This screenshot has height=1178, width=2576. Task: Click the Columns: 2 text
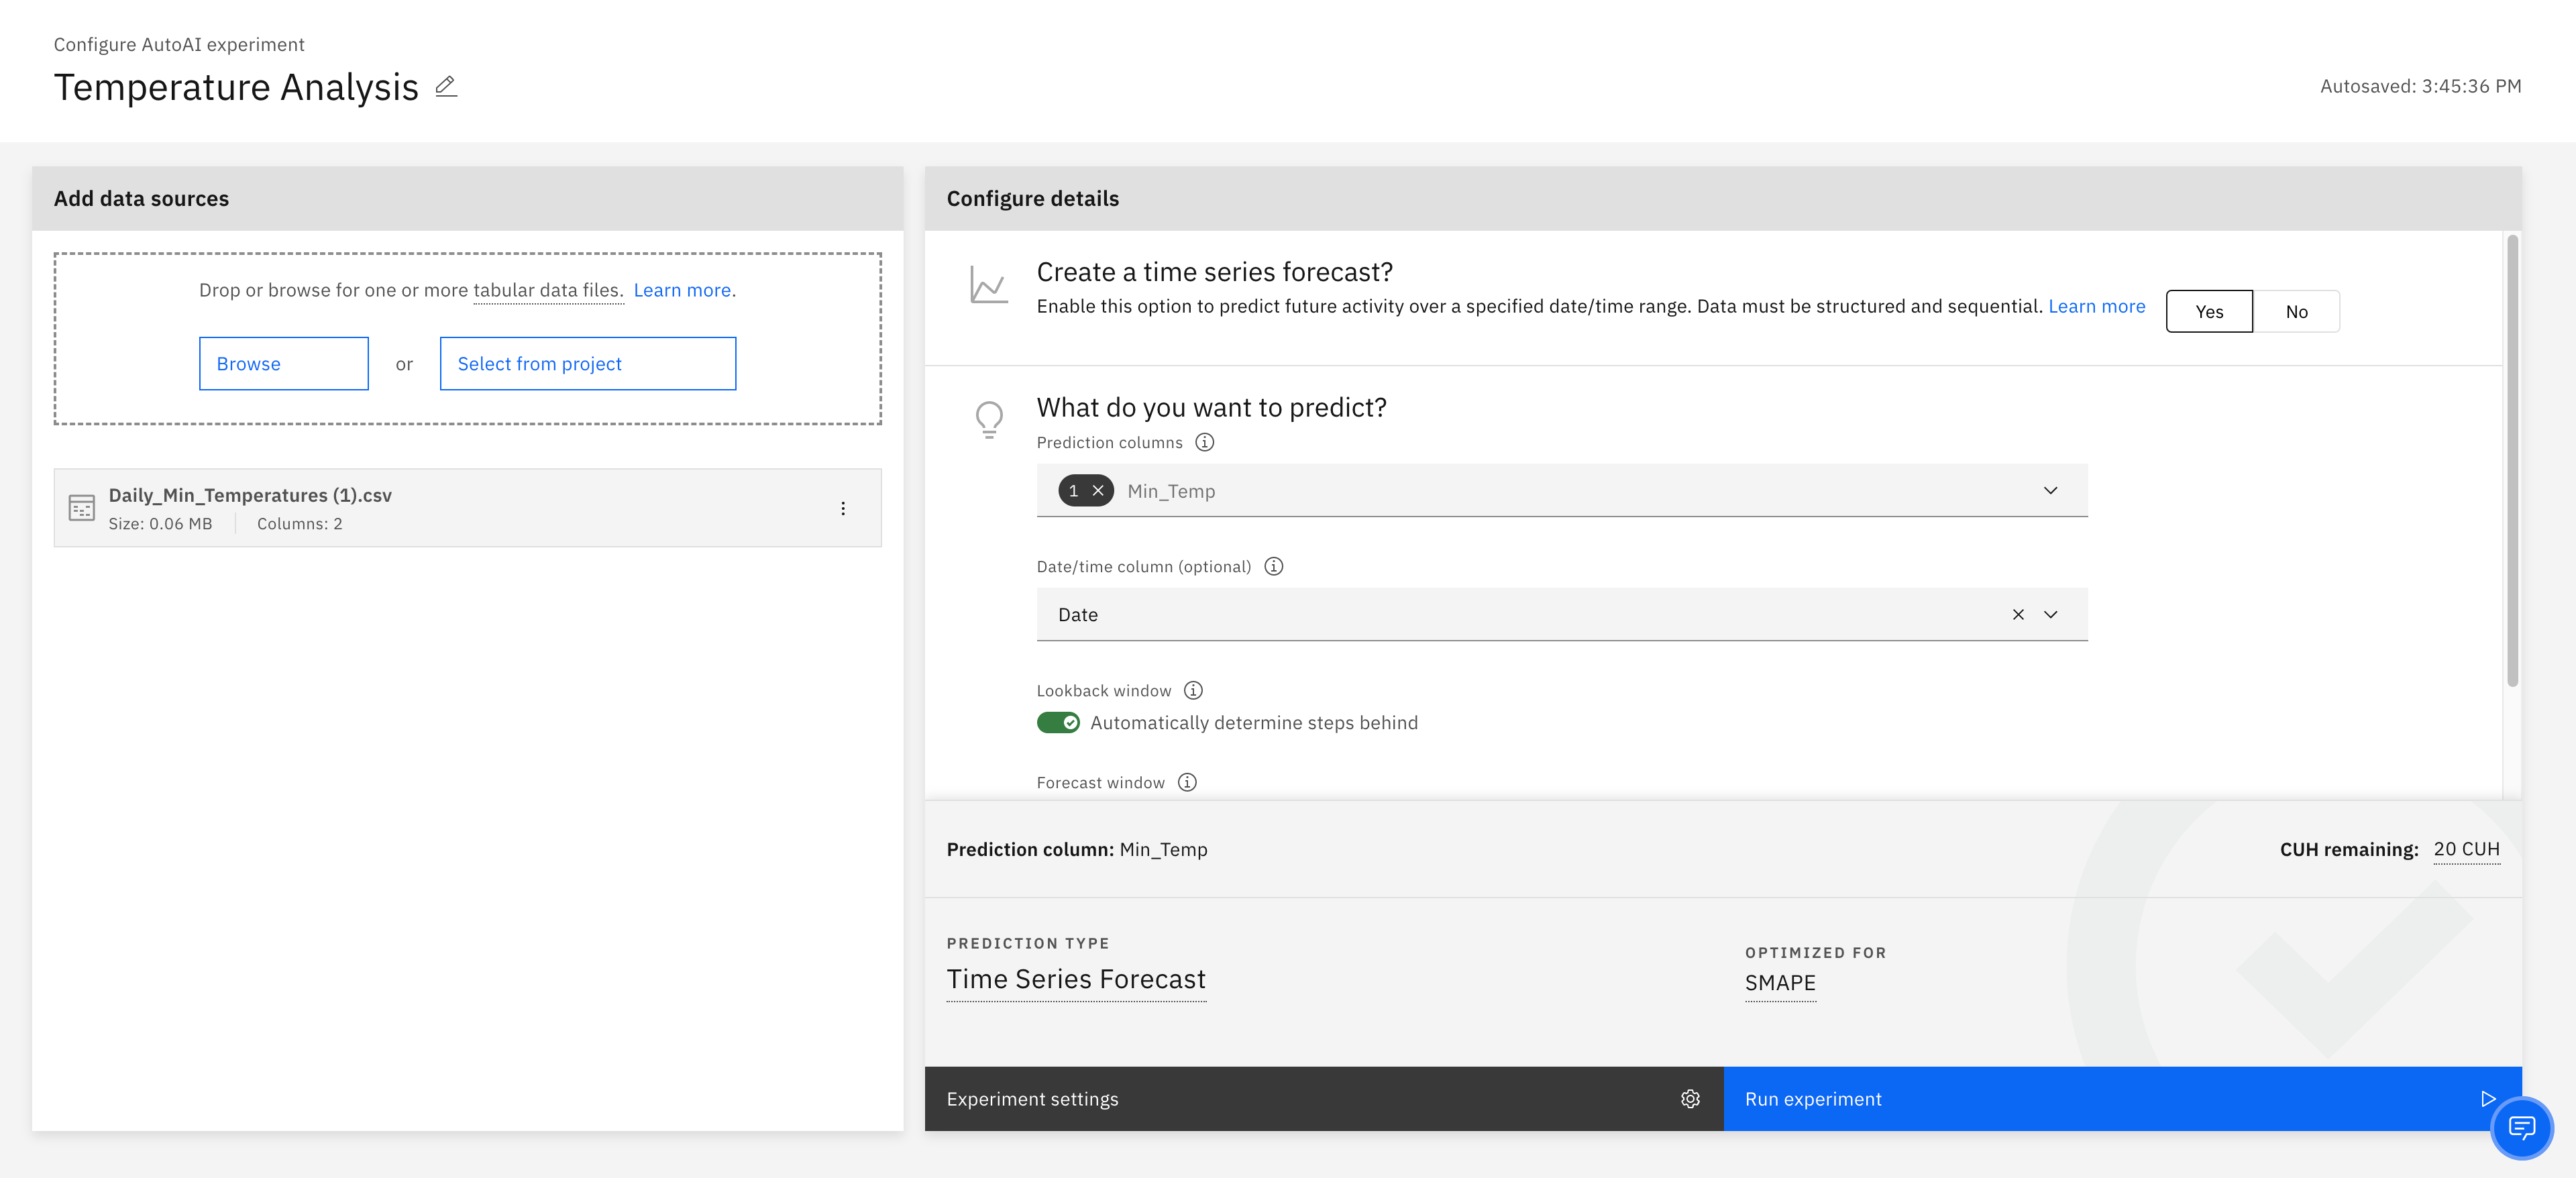point(299,523)
